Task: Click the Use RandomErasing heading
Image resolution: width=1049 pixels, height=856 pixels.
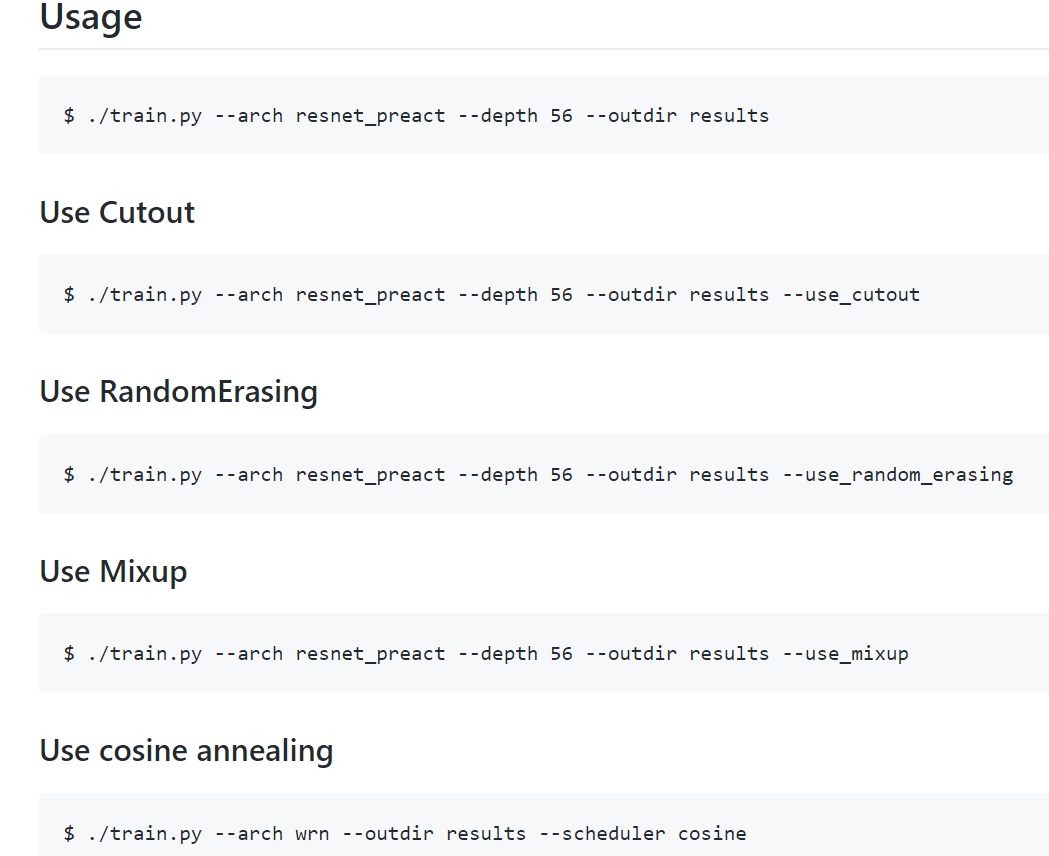Action: point(178,391)
